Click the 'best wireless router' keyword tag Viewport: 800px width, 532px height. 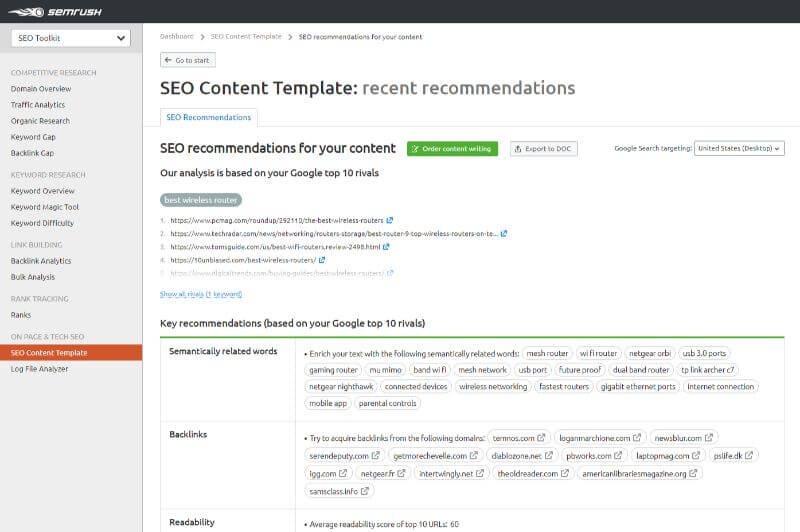coord(201,200)
